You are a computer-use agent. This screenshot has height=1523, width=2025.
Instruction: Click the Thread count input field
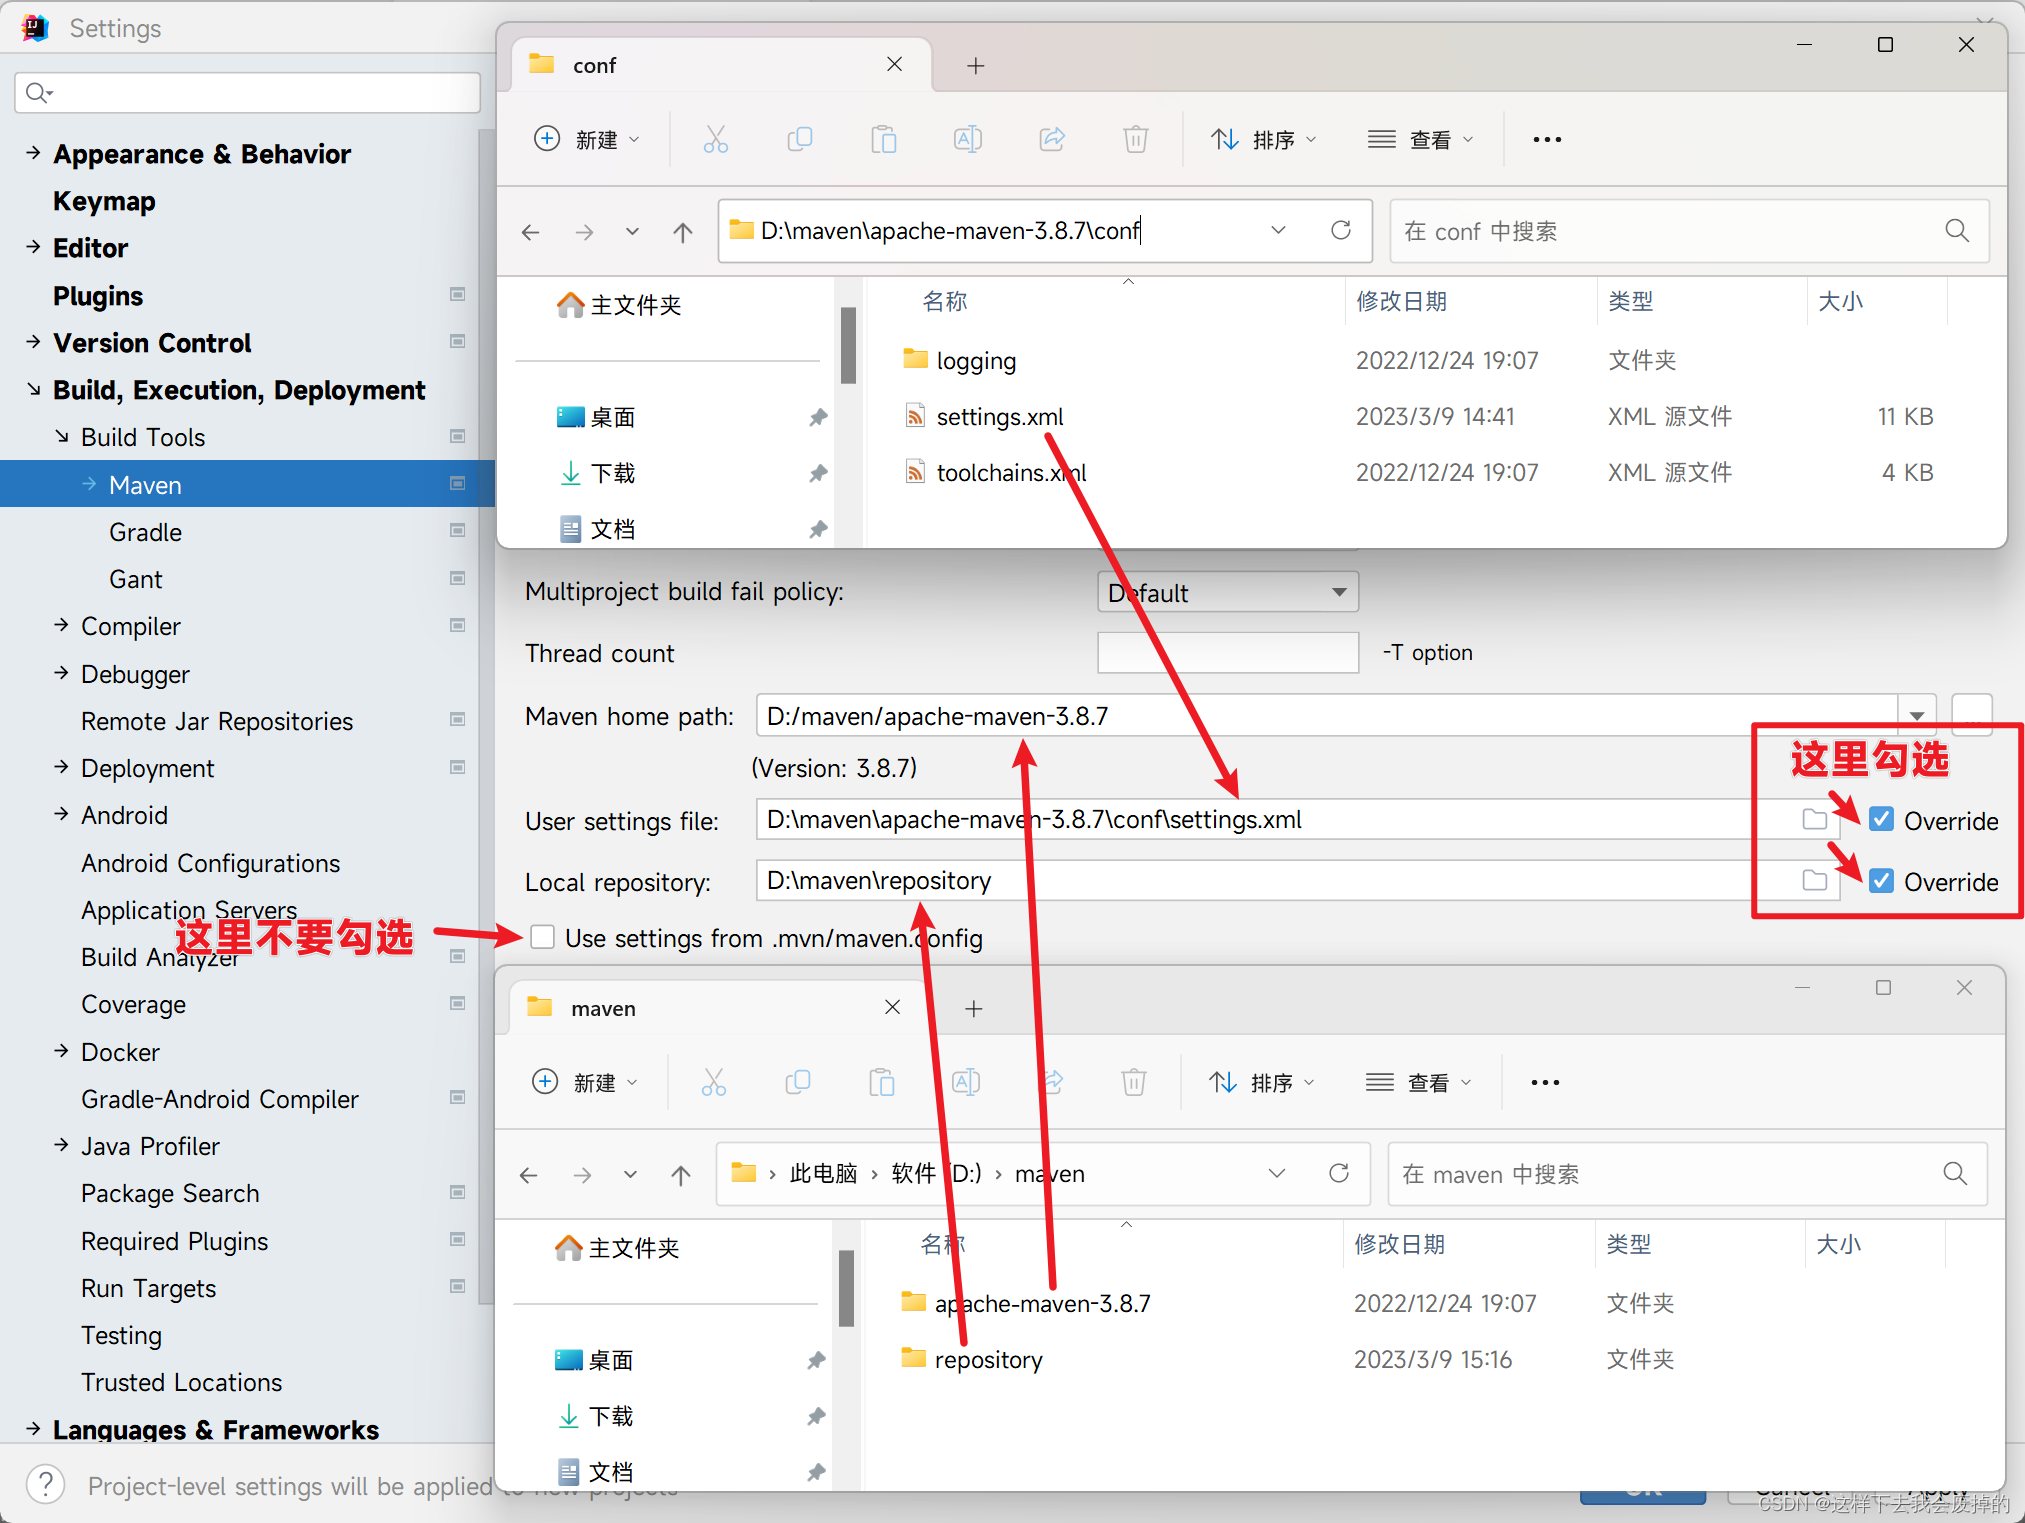(x=1227, y=652)
